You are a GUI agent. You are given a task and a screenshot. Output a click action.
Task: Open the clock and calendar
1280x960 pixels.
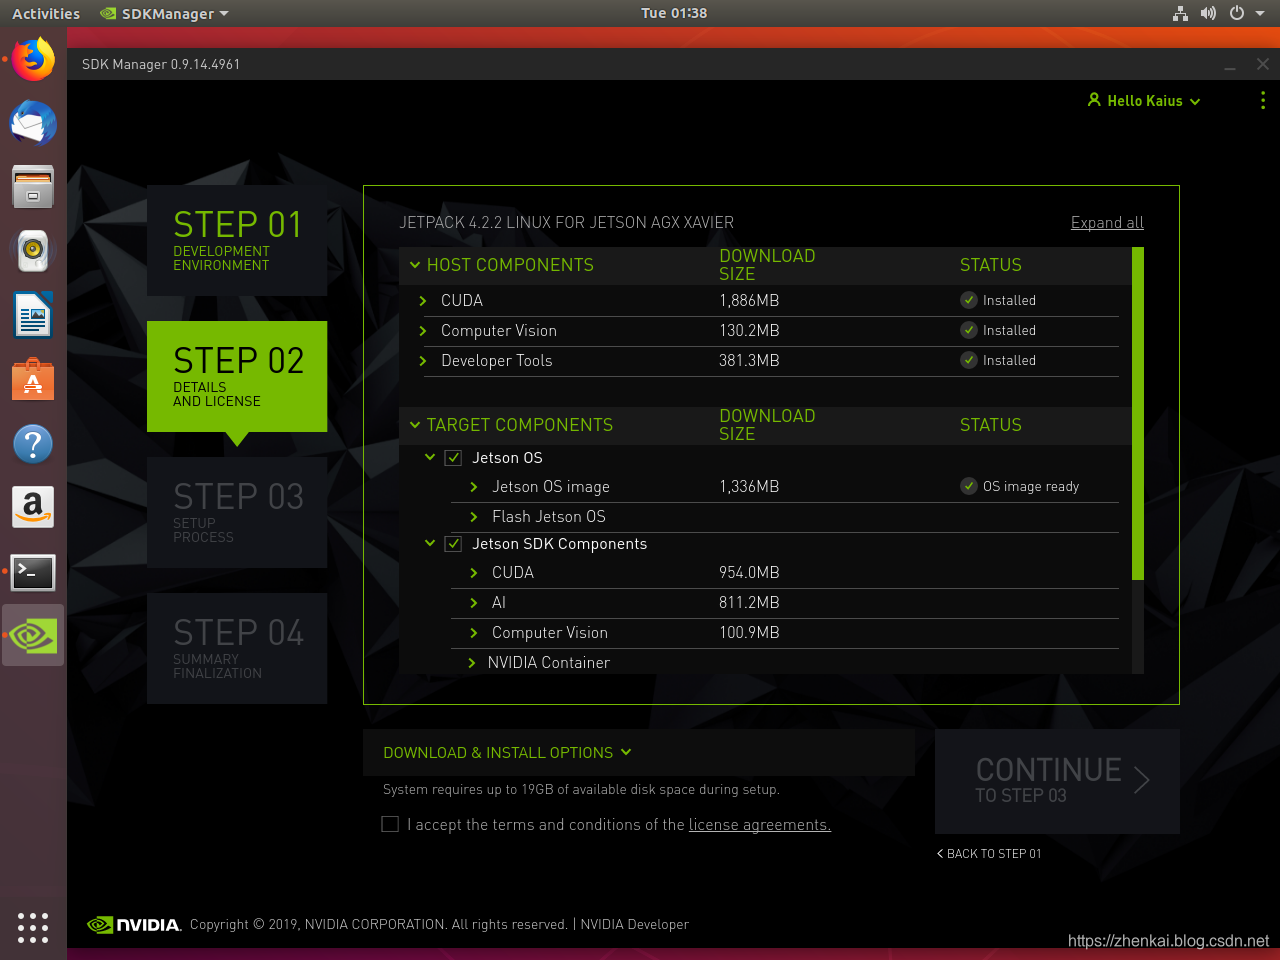(x=674, y=13)
